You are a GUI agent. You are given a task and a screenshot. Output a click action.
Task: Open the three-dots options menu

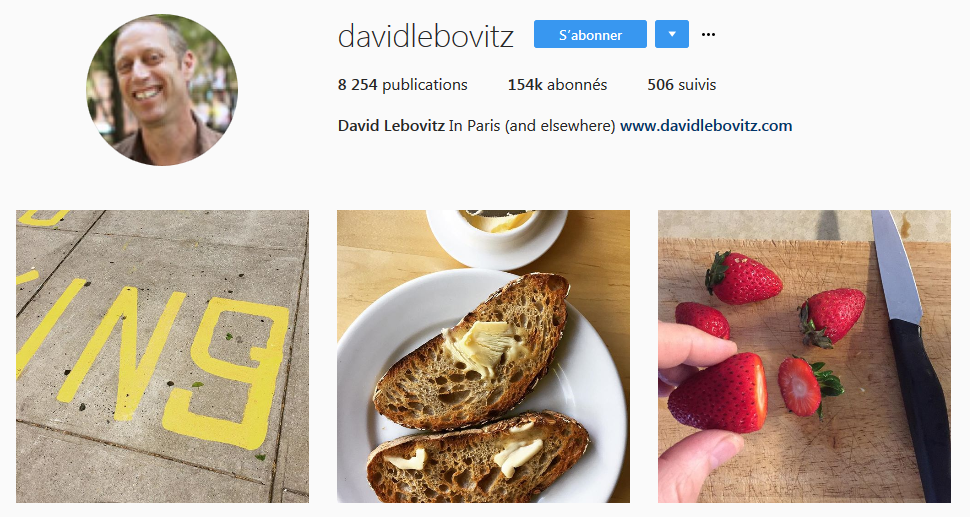pos(708,35)
